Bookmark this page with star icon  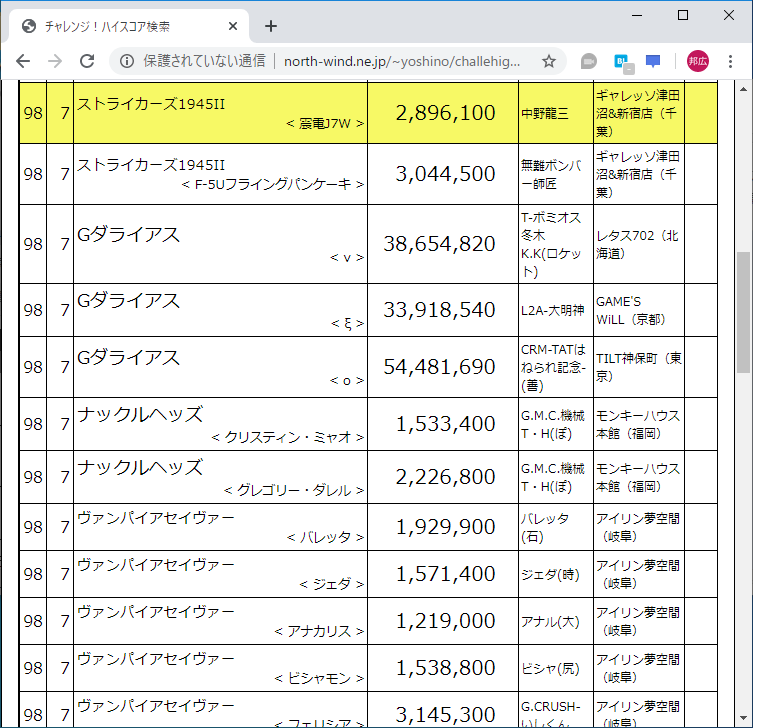click(548, 61)
